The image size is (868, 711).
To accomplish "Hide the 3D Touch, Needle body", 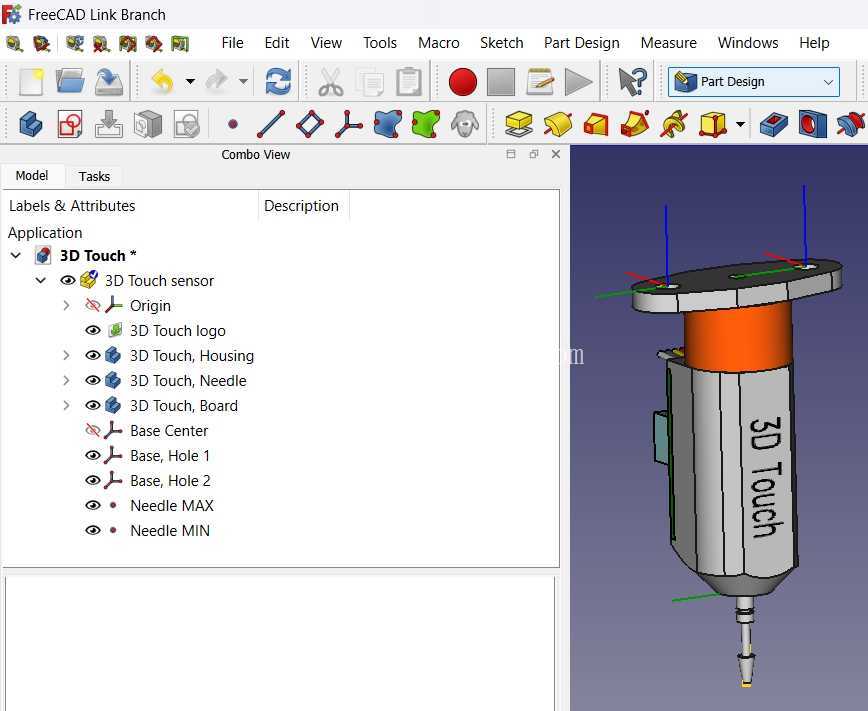I will click(x=92, y=380).
